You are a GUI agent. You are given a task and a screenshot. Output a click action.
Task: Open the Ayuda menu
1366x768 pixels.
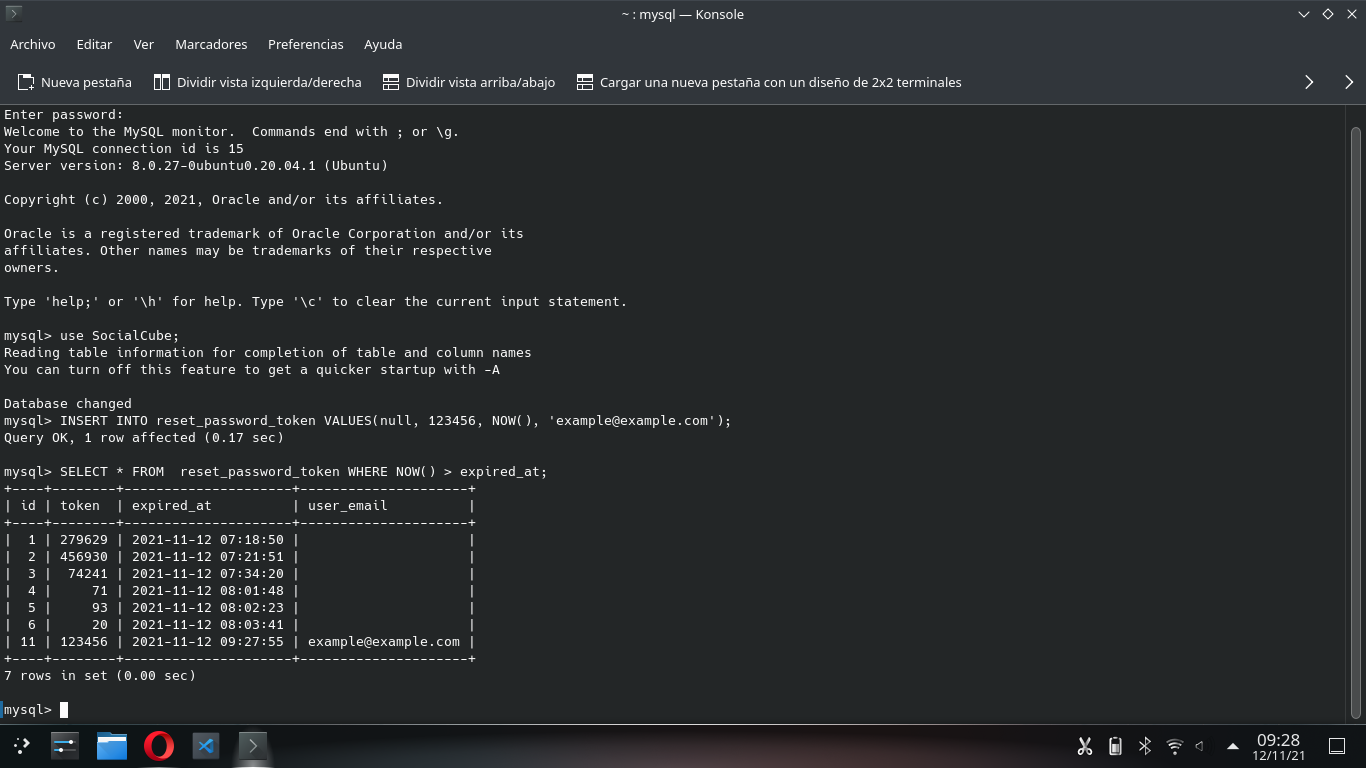[383, 44]
